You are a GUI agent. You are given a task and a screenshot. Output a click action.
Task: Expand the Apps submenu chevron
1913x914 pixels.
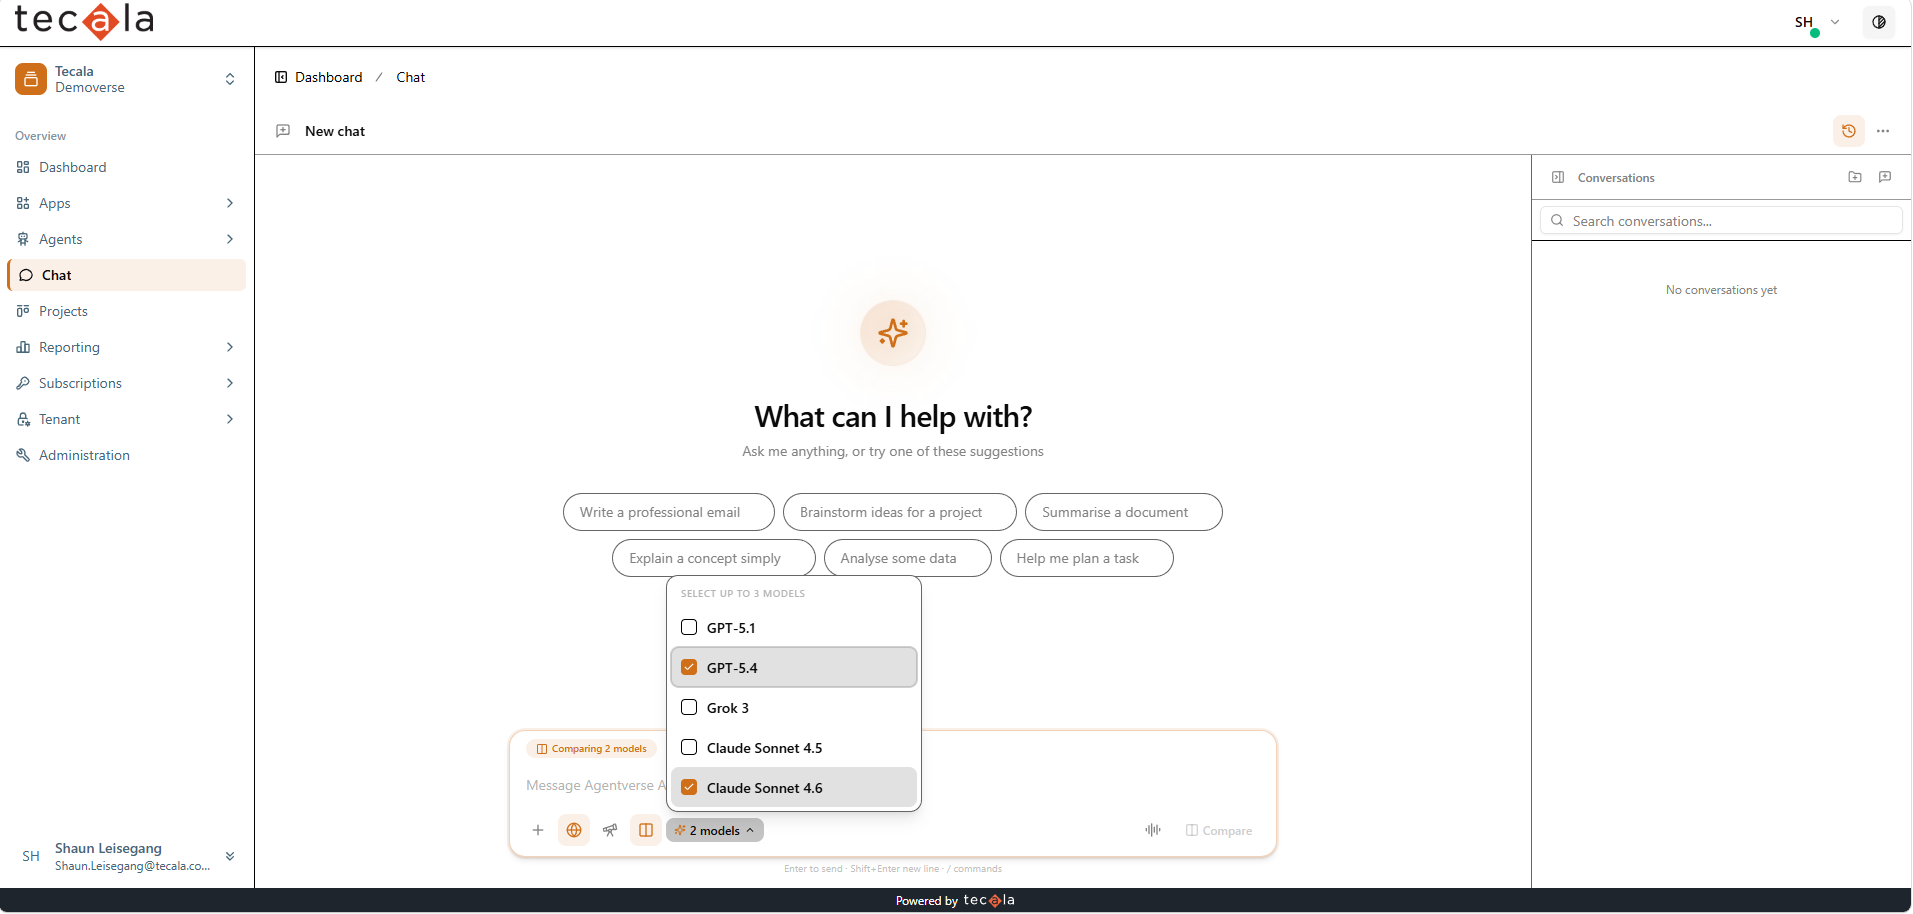[x=230, y=203]
